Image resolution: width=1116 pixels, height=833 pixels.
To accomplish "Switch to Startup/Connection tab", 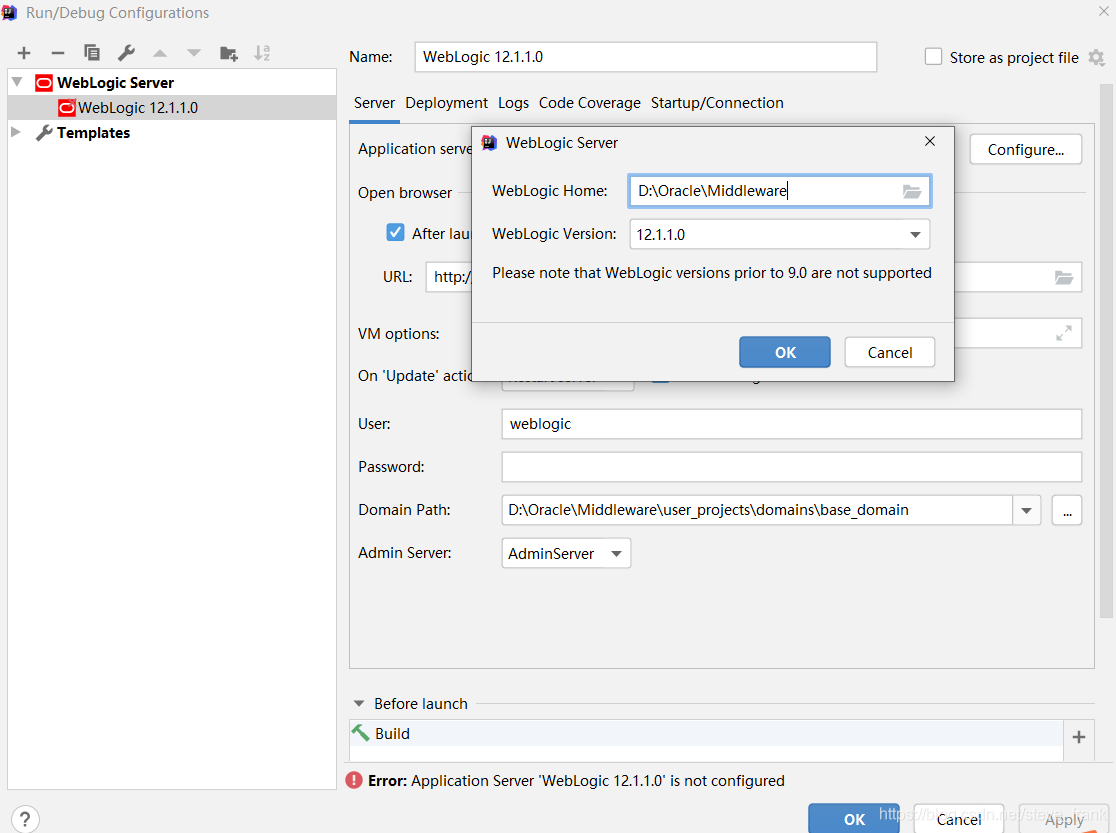I will (717, 103).
